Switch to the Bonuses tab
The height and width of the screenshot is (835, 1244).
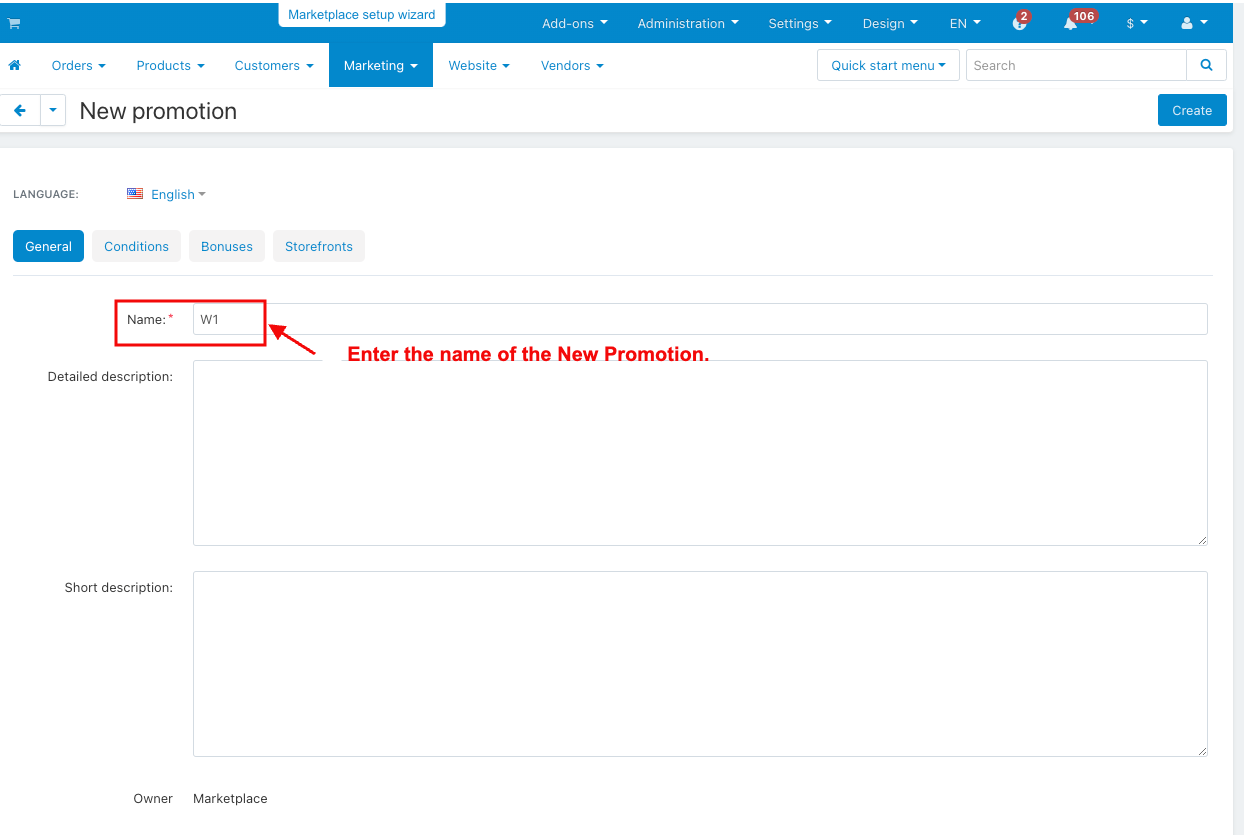[227, 246]
